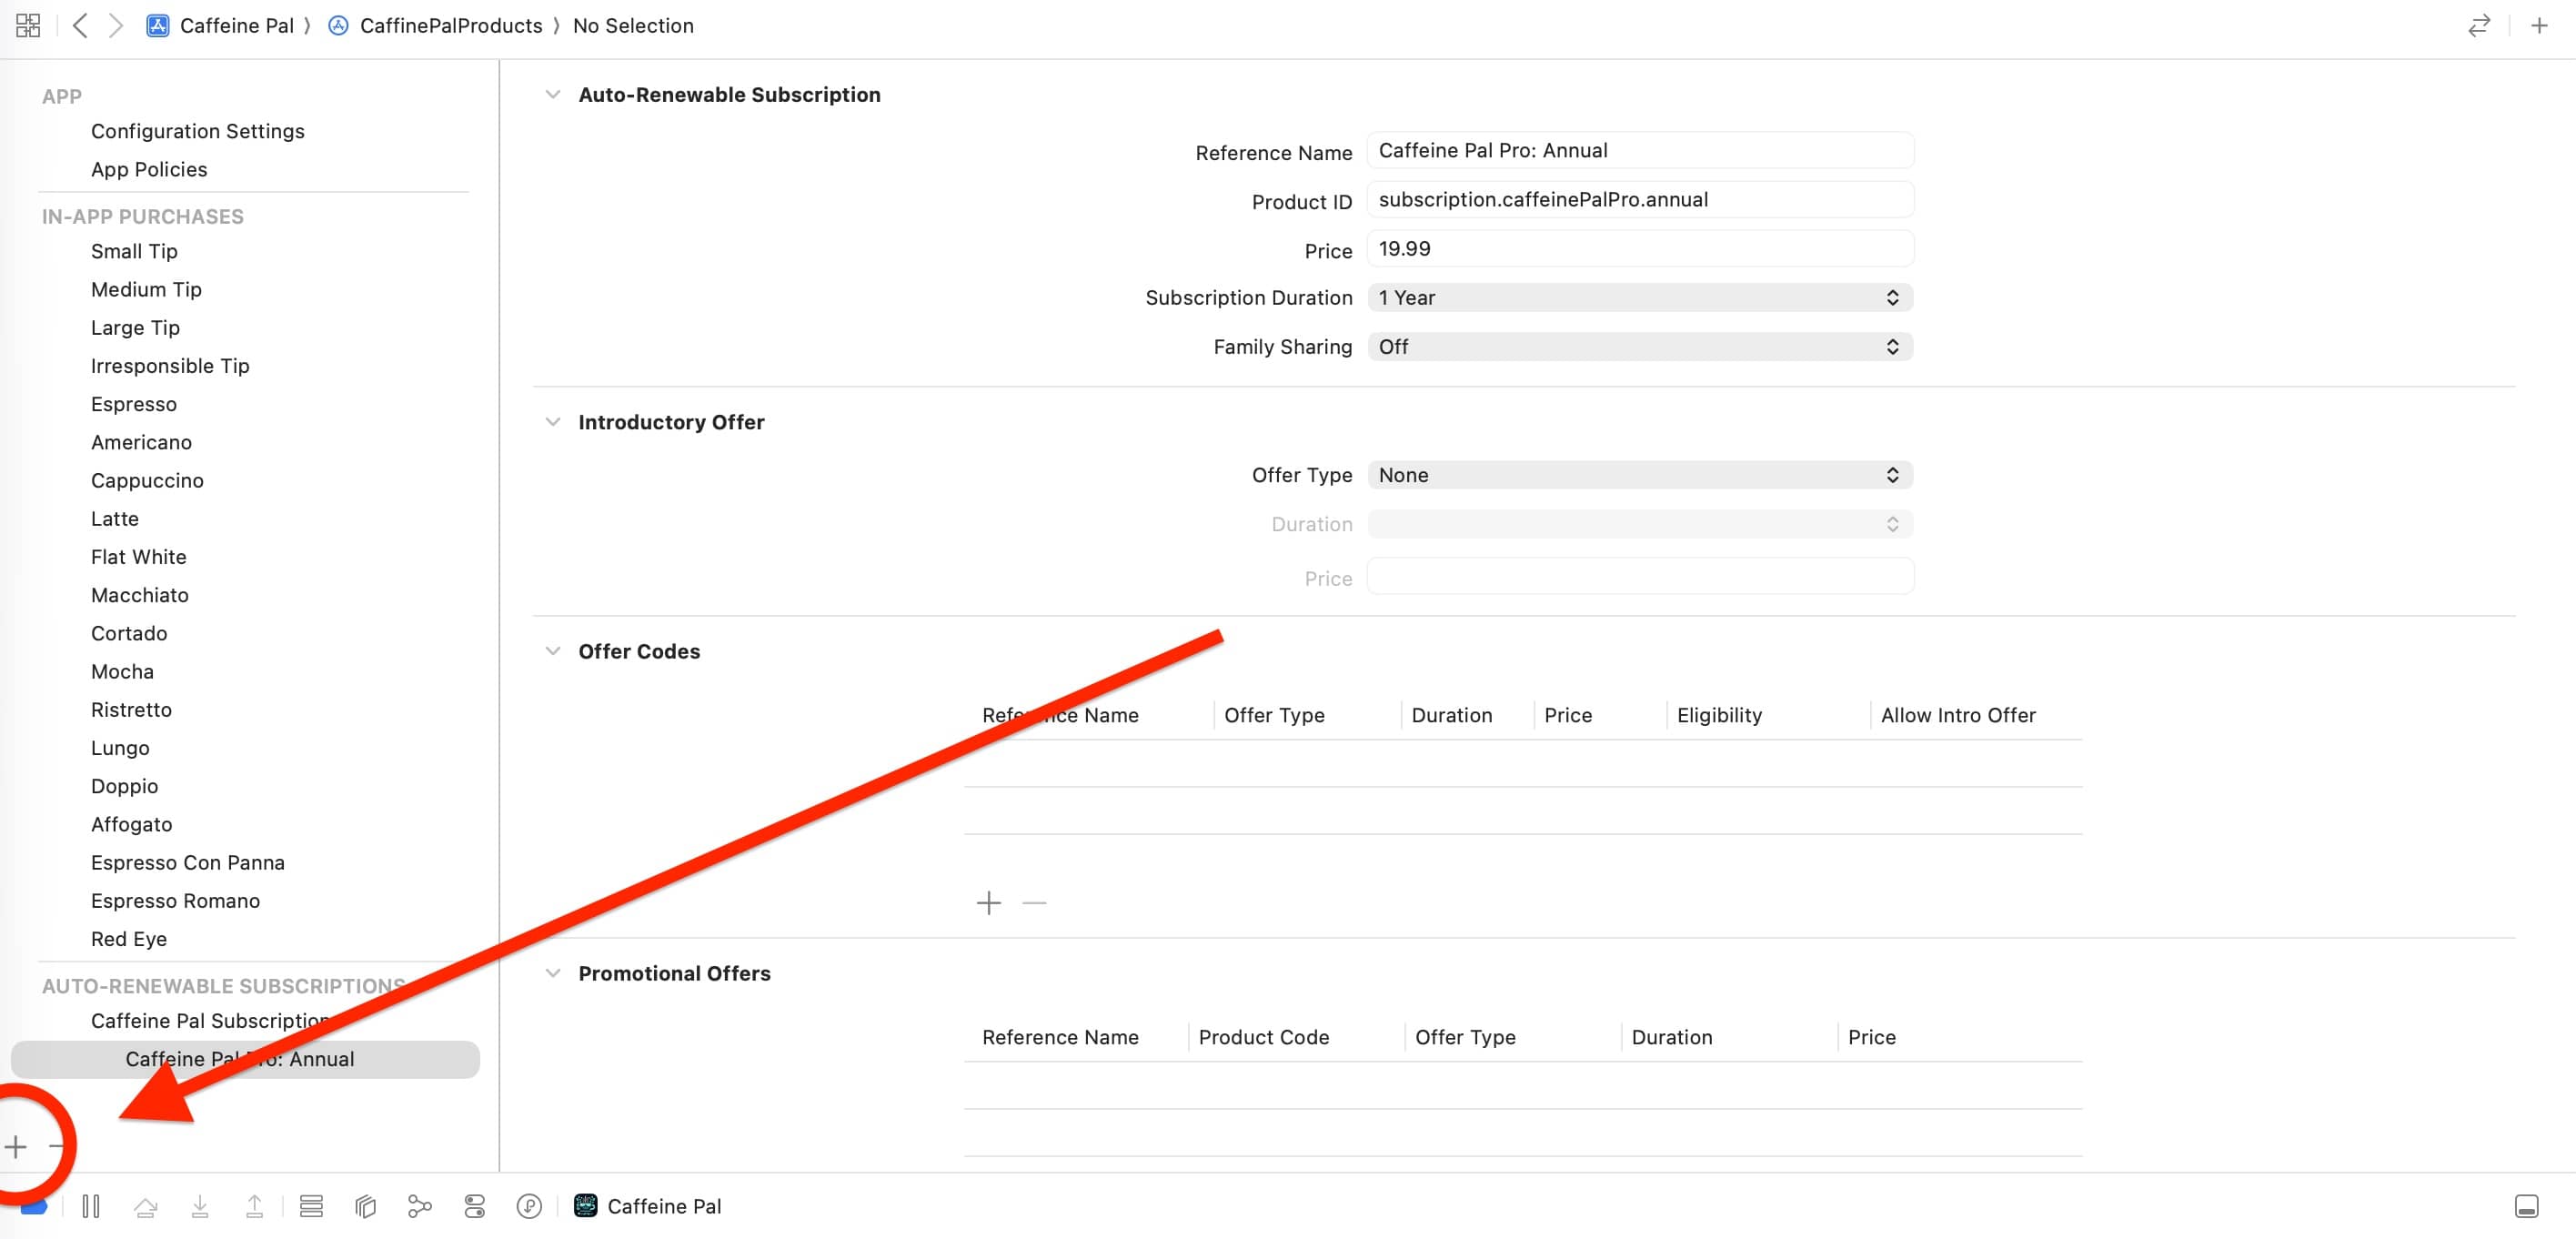Select the Cortado product
Screen dimensions: 2576x1239
pyautogui.click(x=129, y=633)
